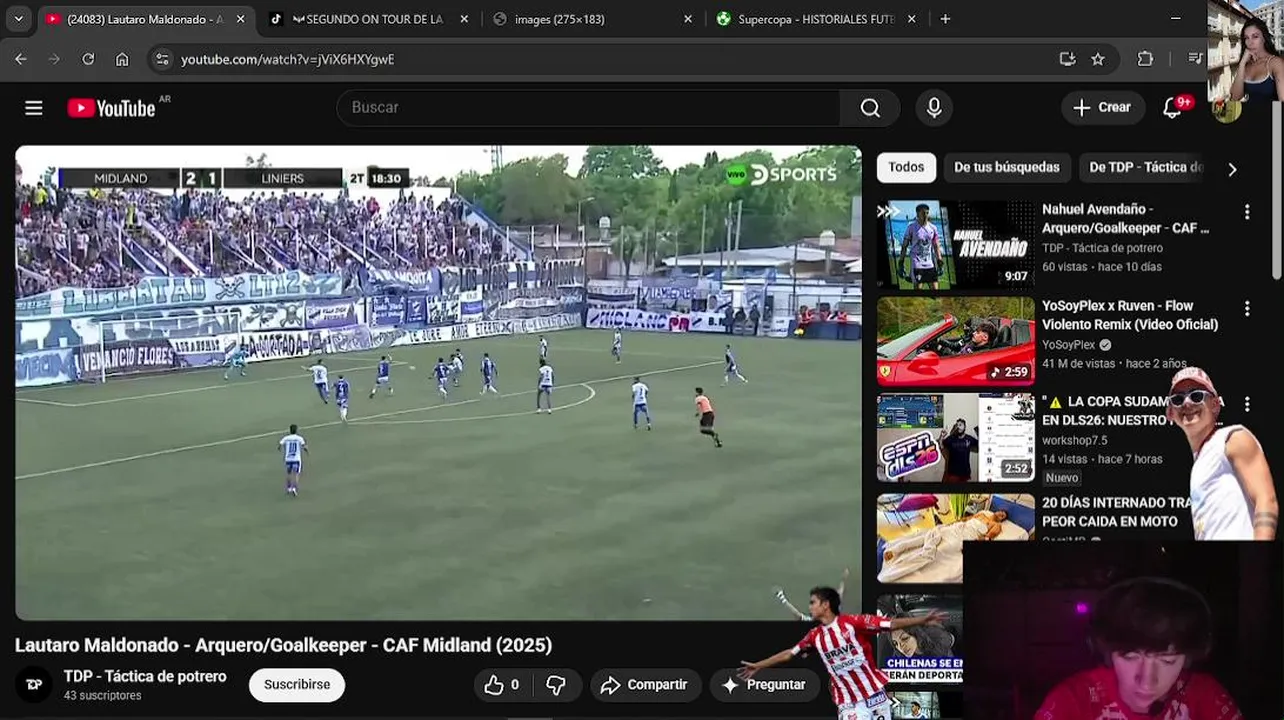Open browser home page icon
1284x720 pixels.
pyautogui.click(x=122, y=59)
